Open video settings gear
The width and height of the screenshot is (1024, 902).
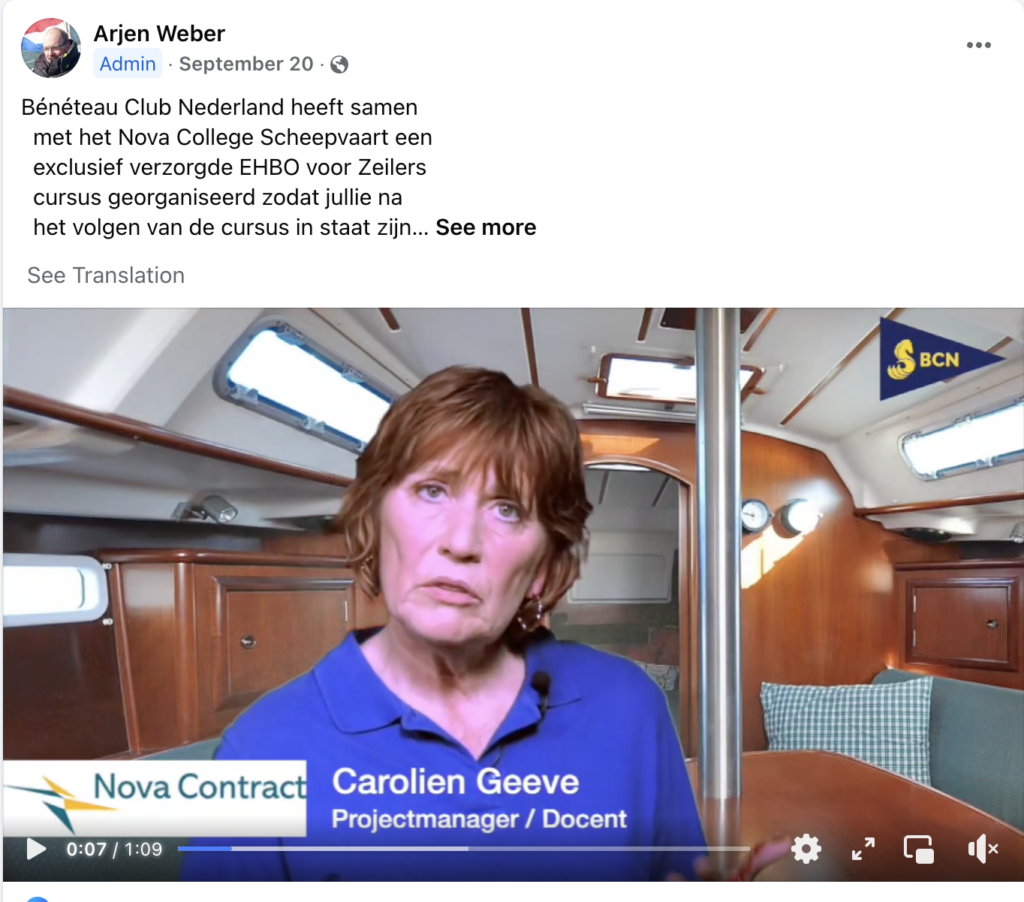(806, 849)
